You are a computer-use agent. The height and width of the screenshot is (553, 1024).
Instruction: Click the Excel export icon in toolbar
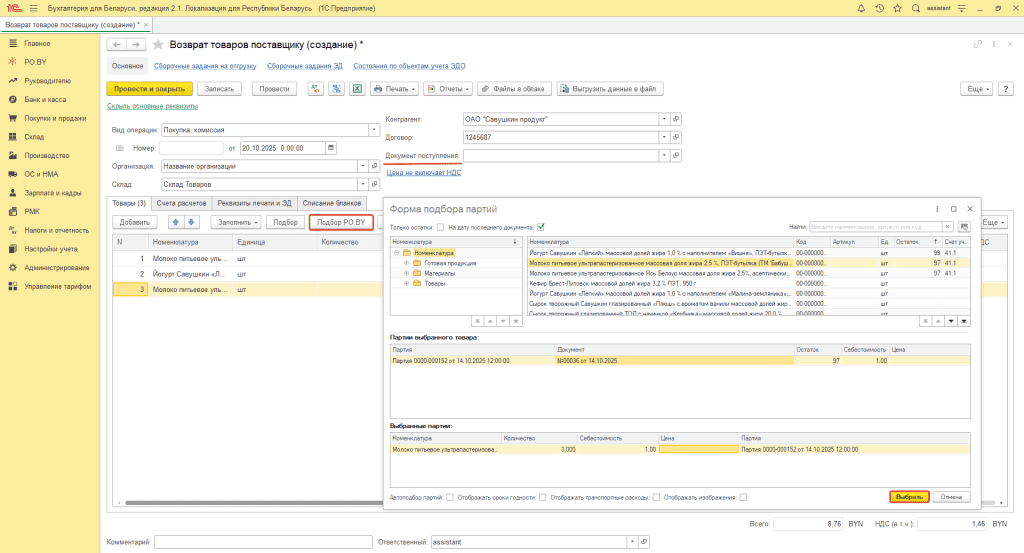tap(355, 89)
